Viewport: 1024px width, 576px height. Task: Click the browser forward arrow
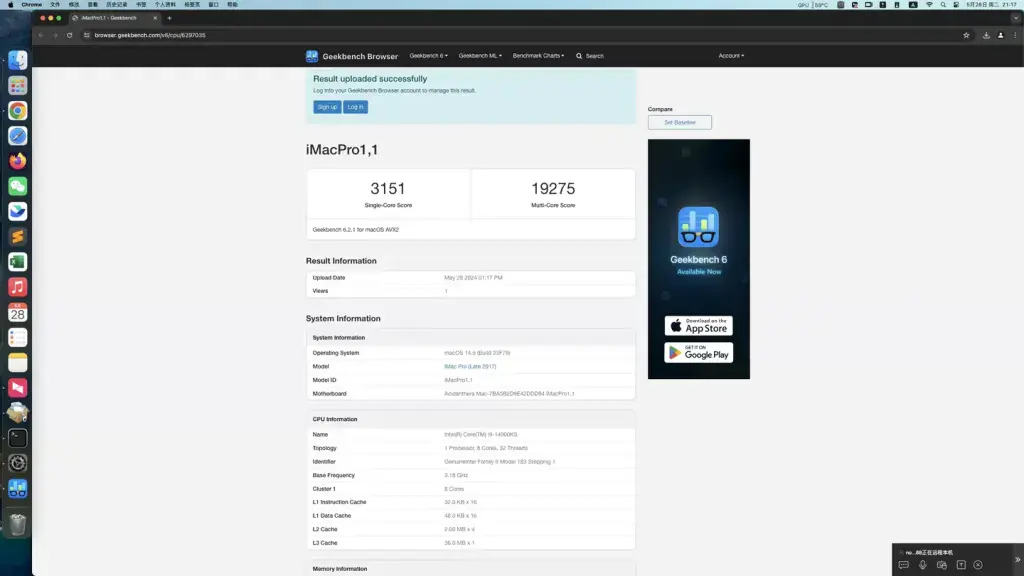55,35
